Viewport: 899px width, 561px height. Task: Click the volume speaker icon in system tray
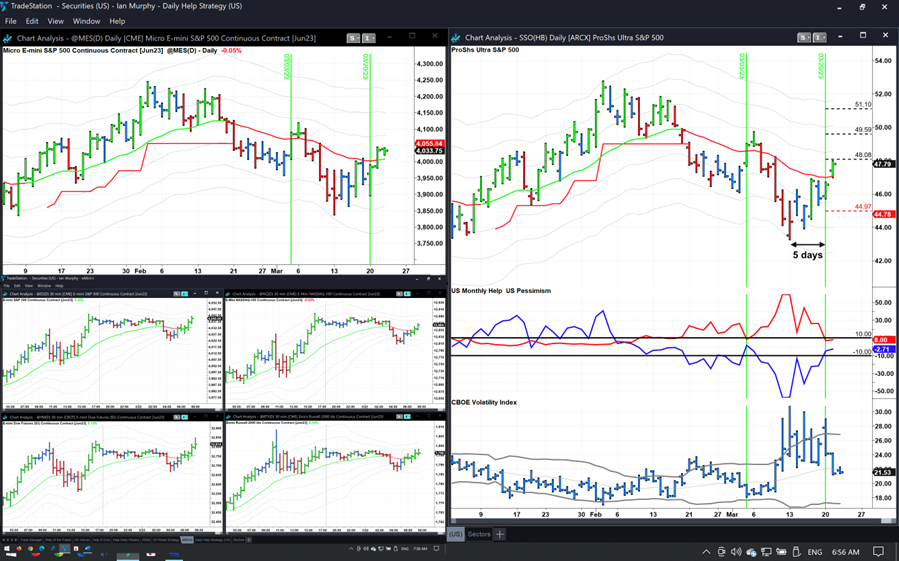737,551
